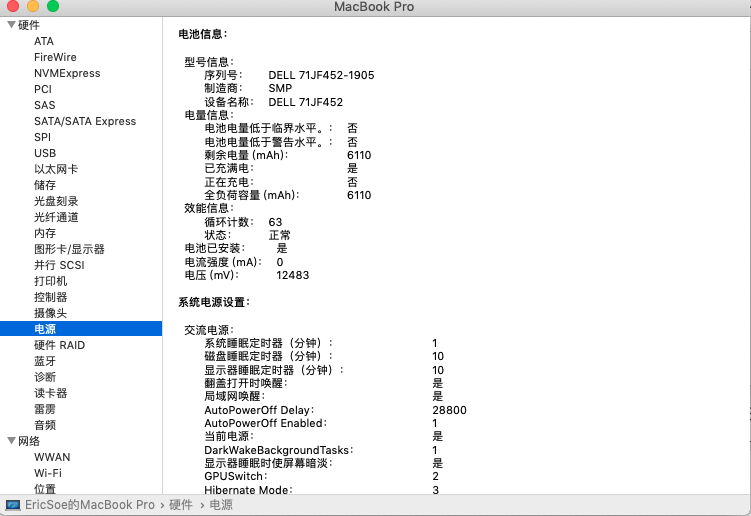Click battery status value 正常
This screenshot has height=516, width=751.
point(279,235)
